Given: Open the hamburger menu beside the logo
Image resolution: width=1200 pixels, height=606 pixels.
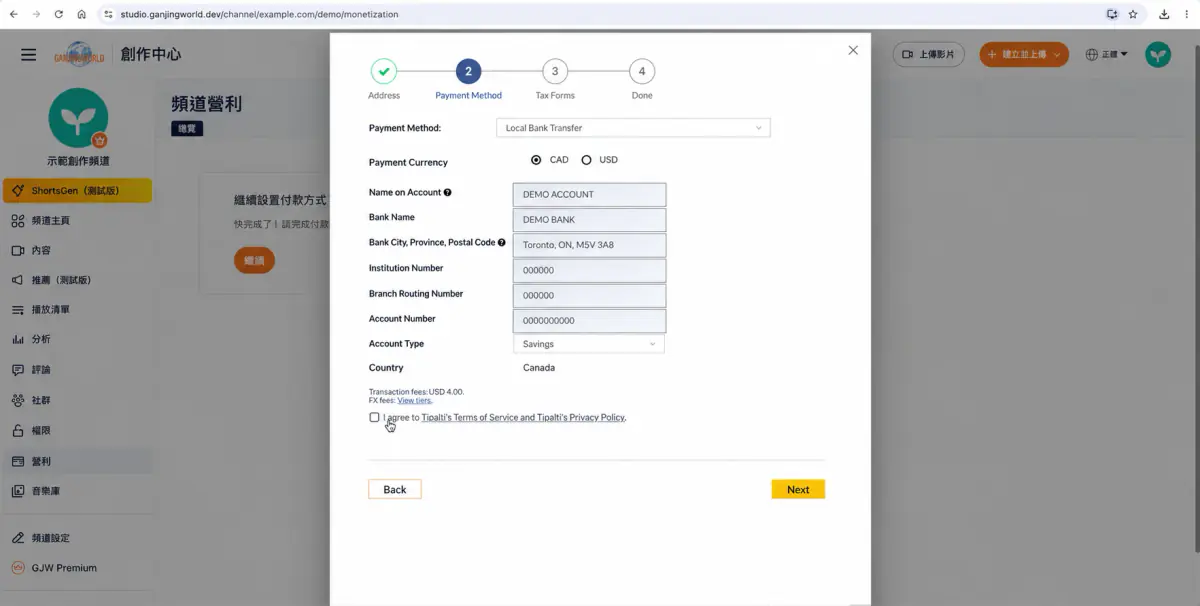Looking at the screenshot, I should (28, 55).
